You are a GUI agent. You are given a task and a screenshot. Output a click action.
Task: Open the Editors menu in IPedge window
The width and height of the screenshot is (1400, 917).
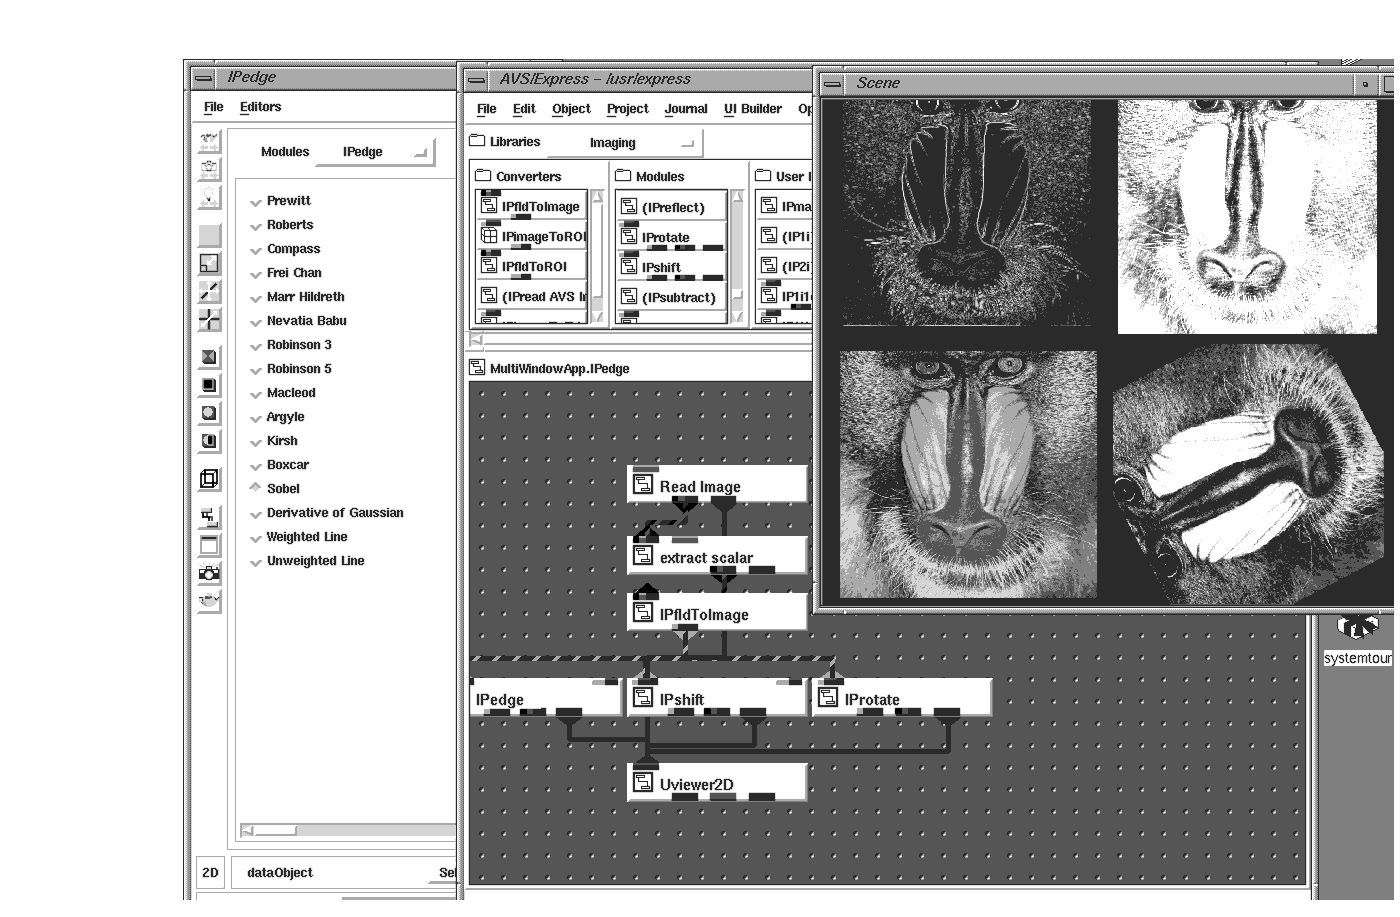[260, 107]
